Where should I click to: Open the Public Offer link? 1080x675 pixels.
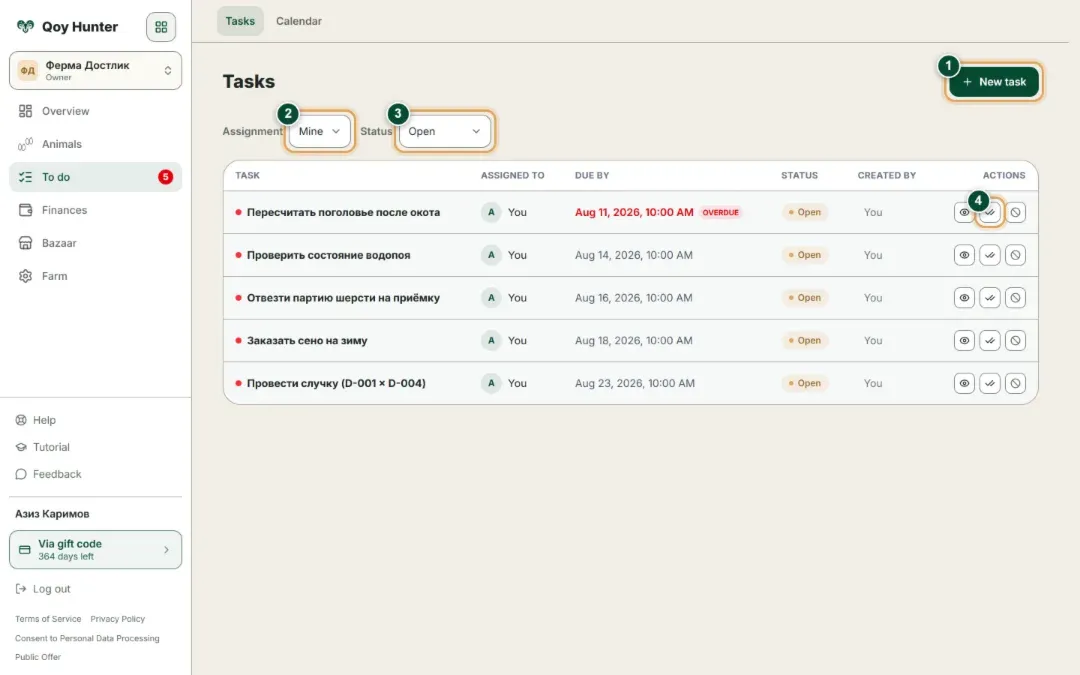(x=38, y=657)
